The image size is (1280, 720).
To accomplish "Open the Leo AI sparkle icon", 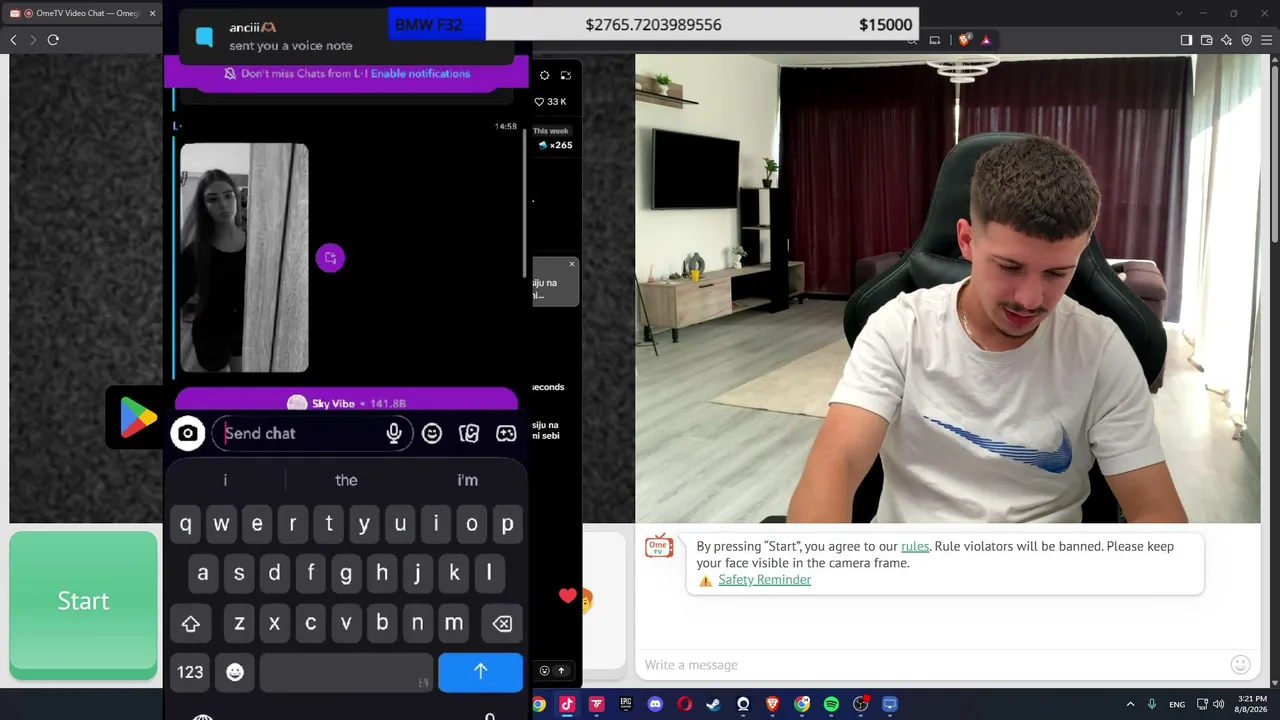I will click(x=1227, y=40).
